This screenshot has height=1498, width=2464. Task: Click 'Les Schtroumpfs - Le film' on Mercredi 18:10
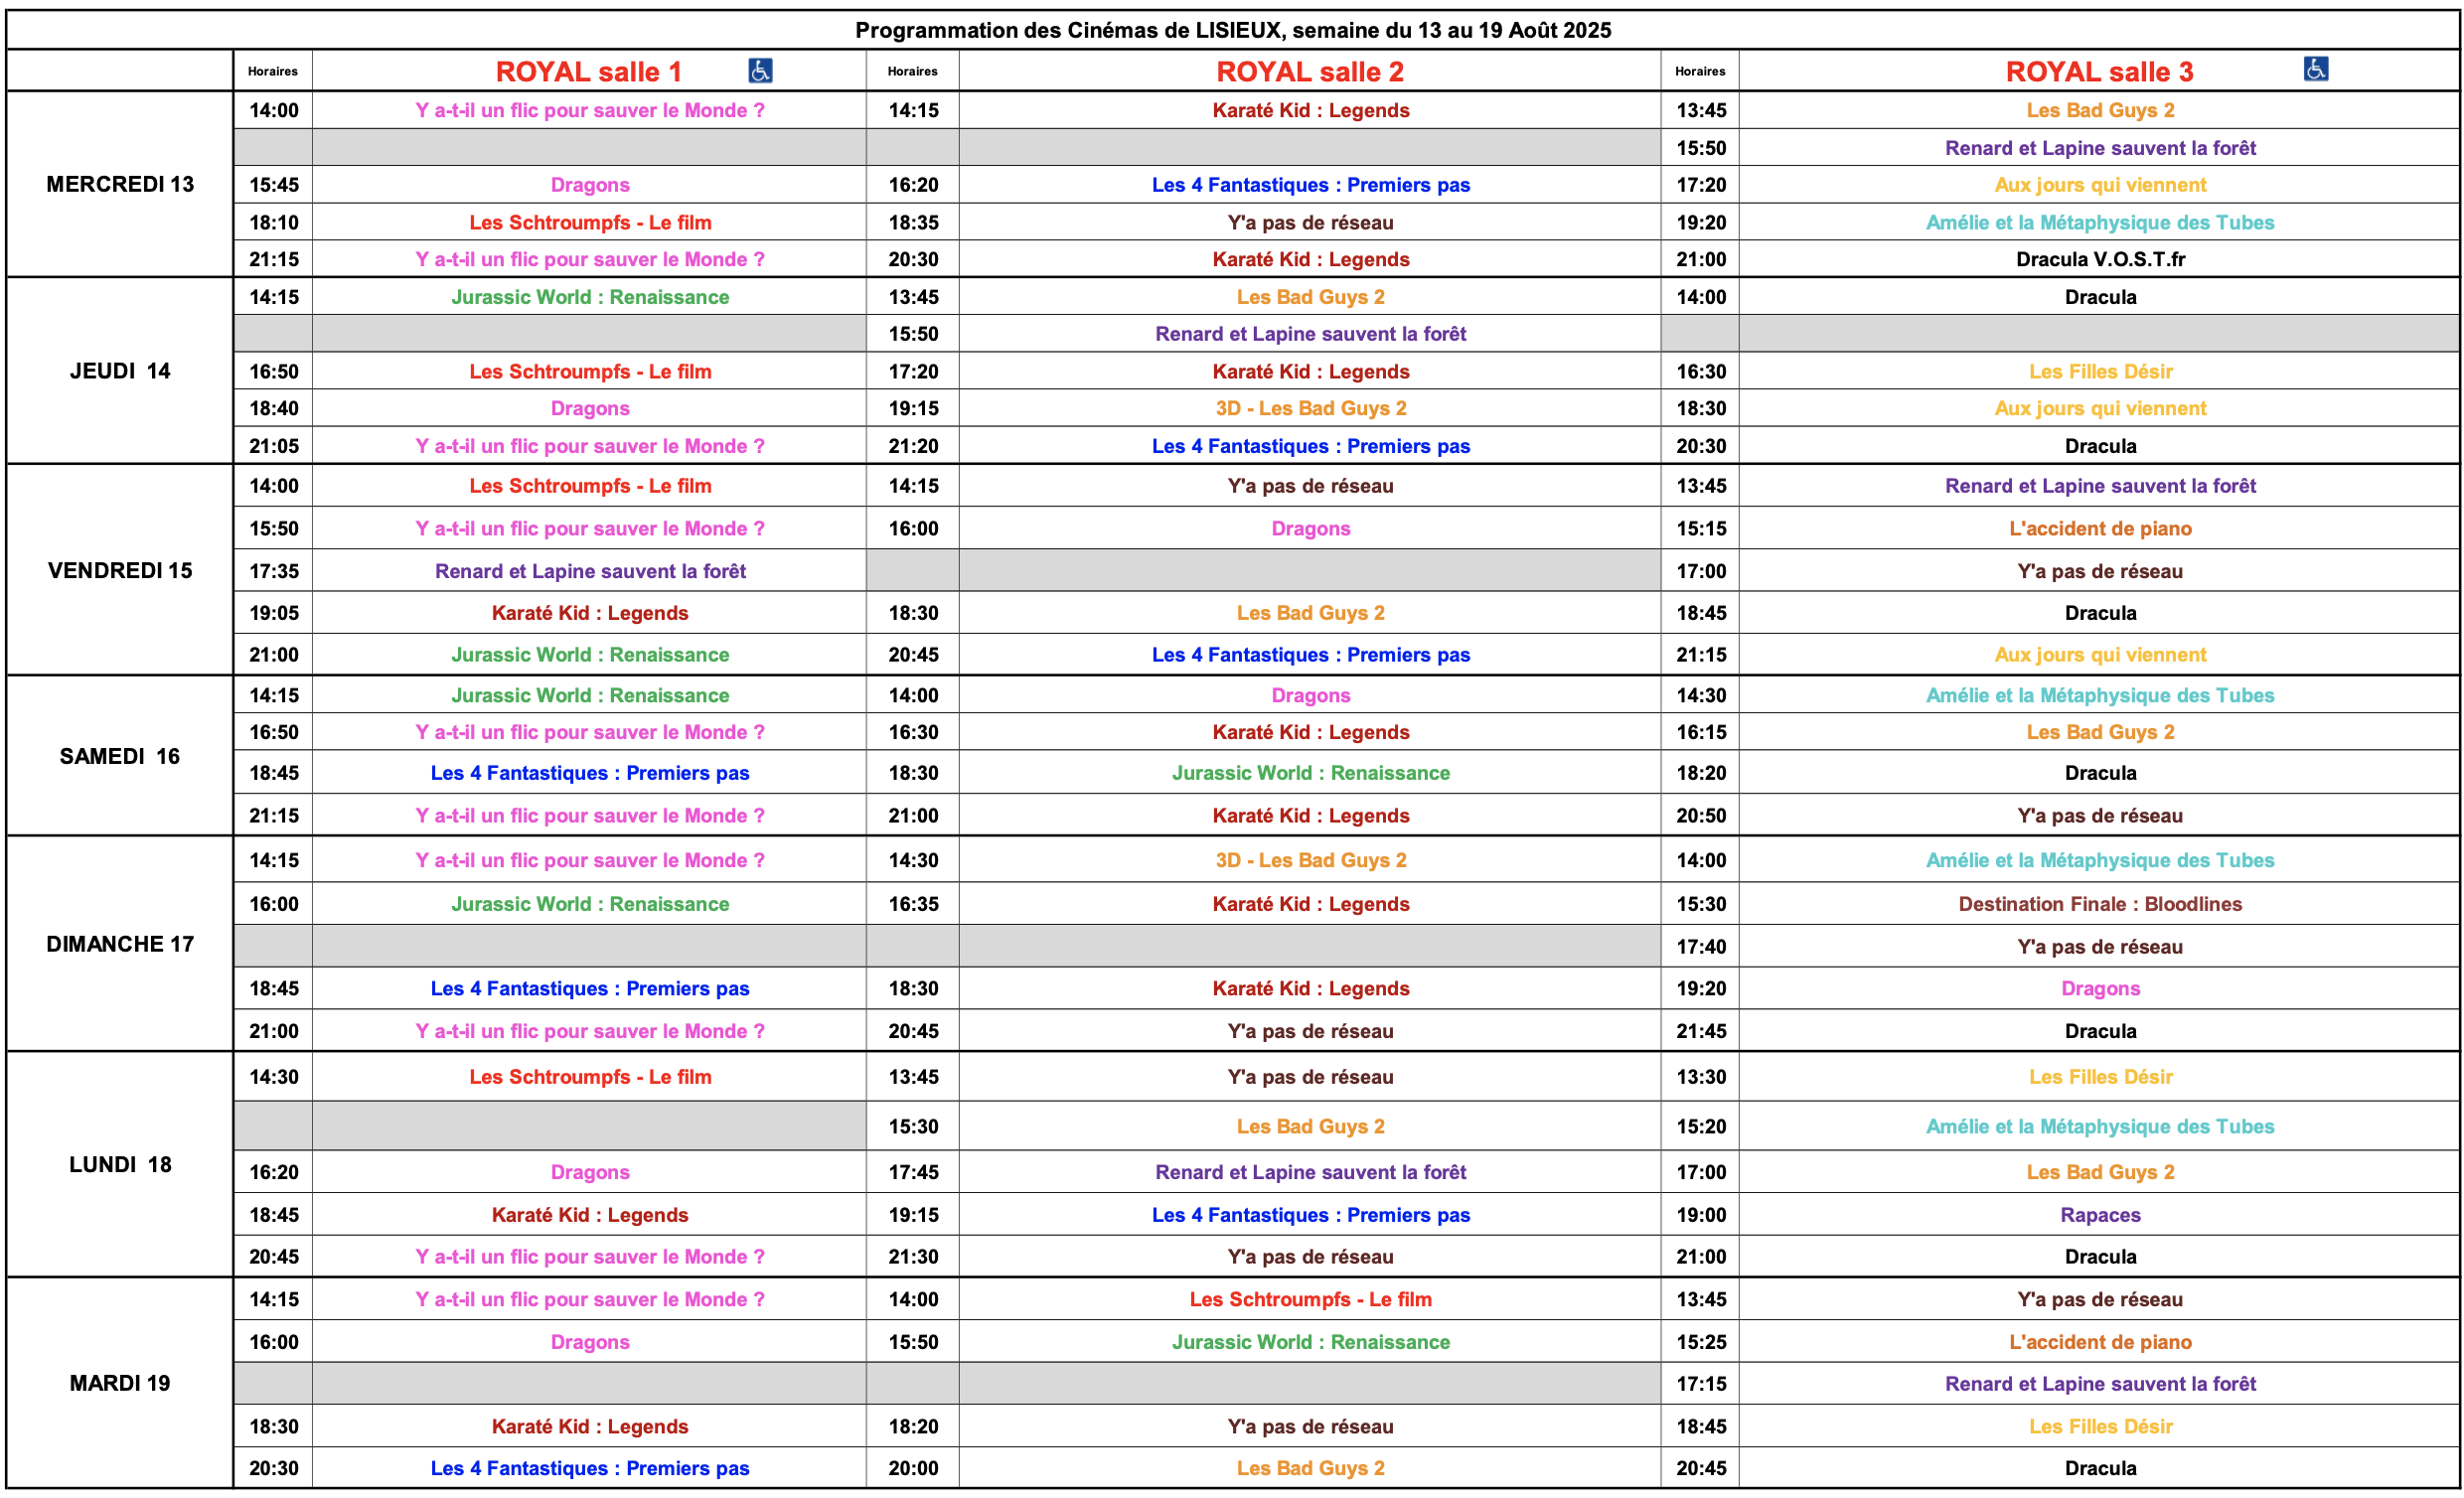590,222
